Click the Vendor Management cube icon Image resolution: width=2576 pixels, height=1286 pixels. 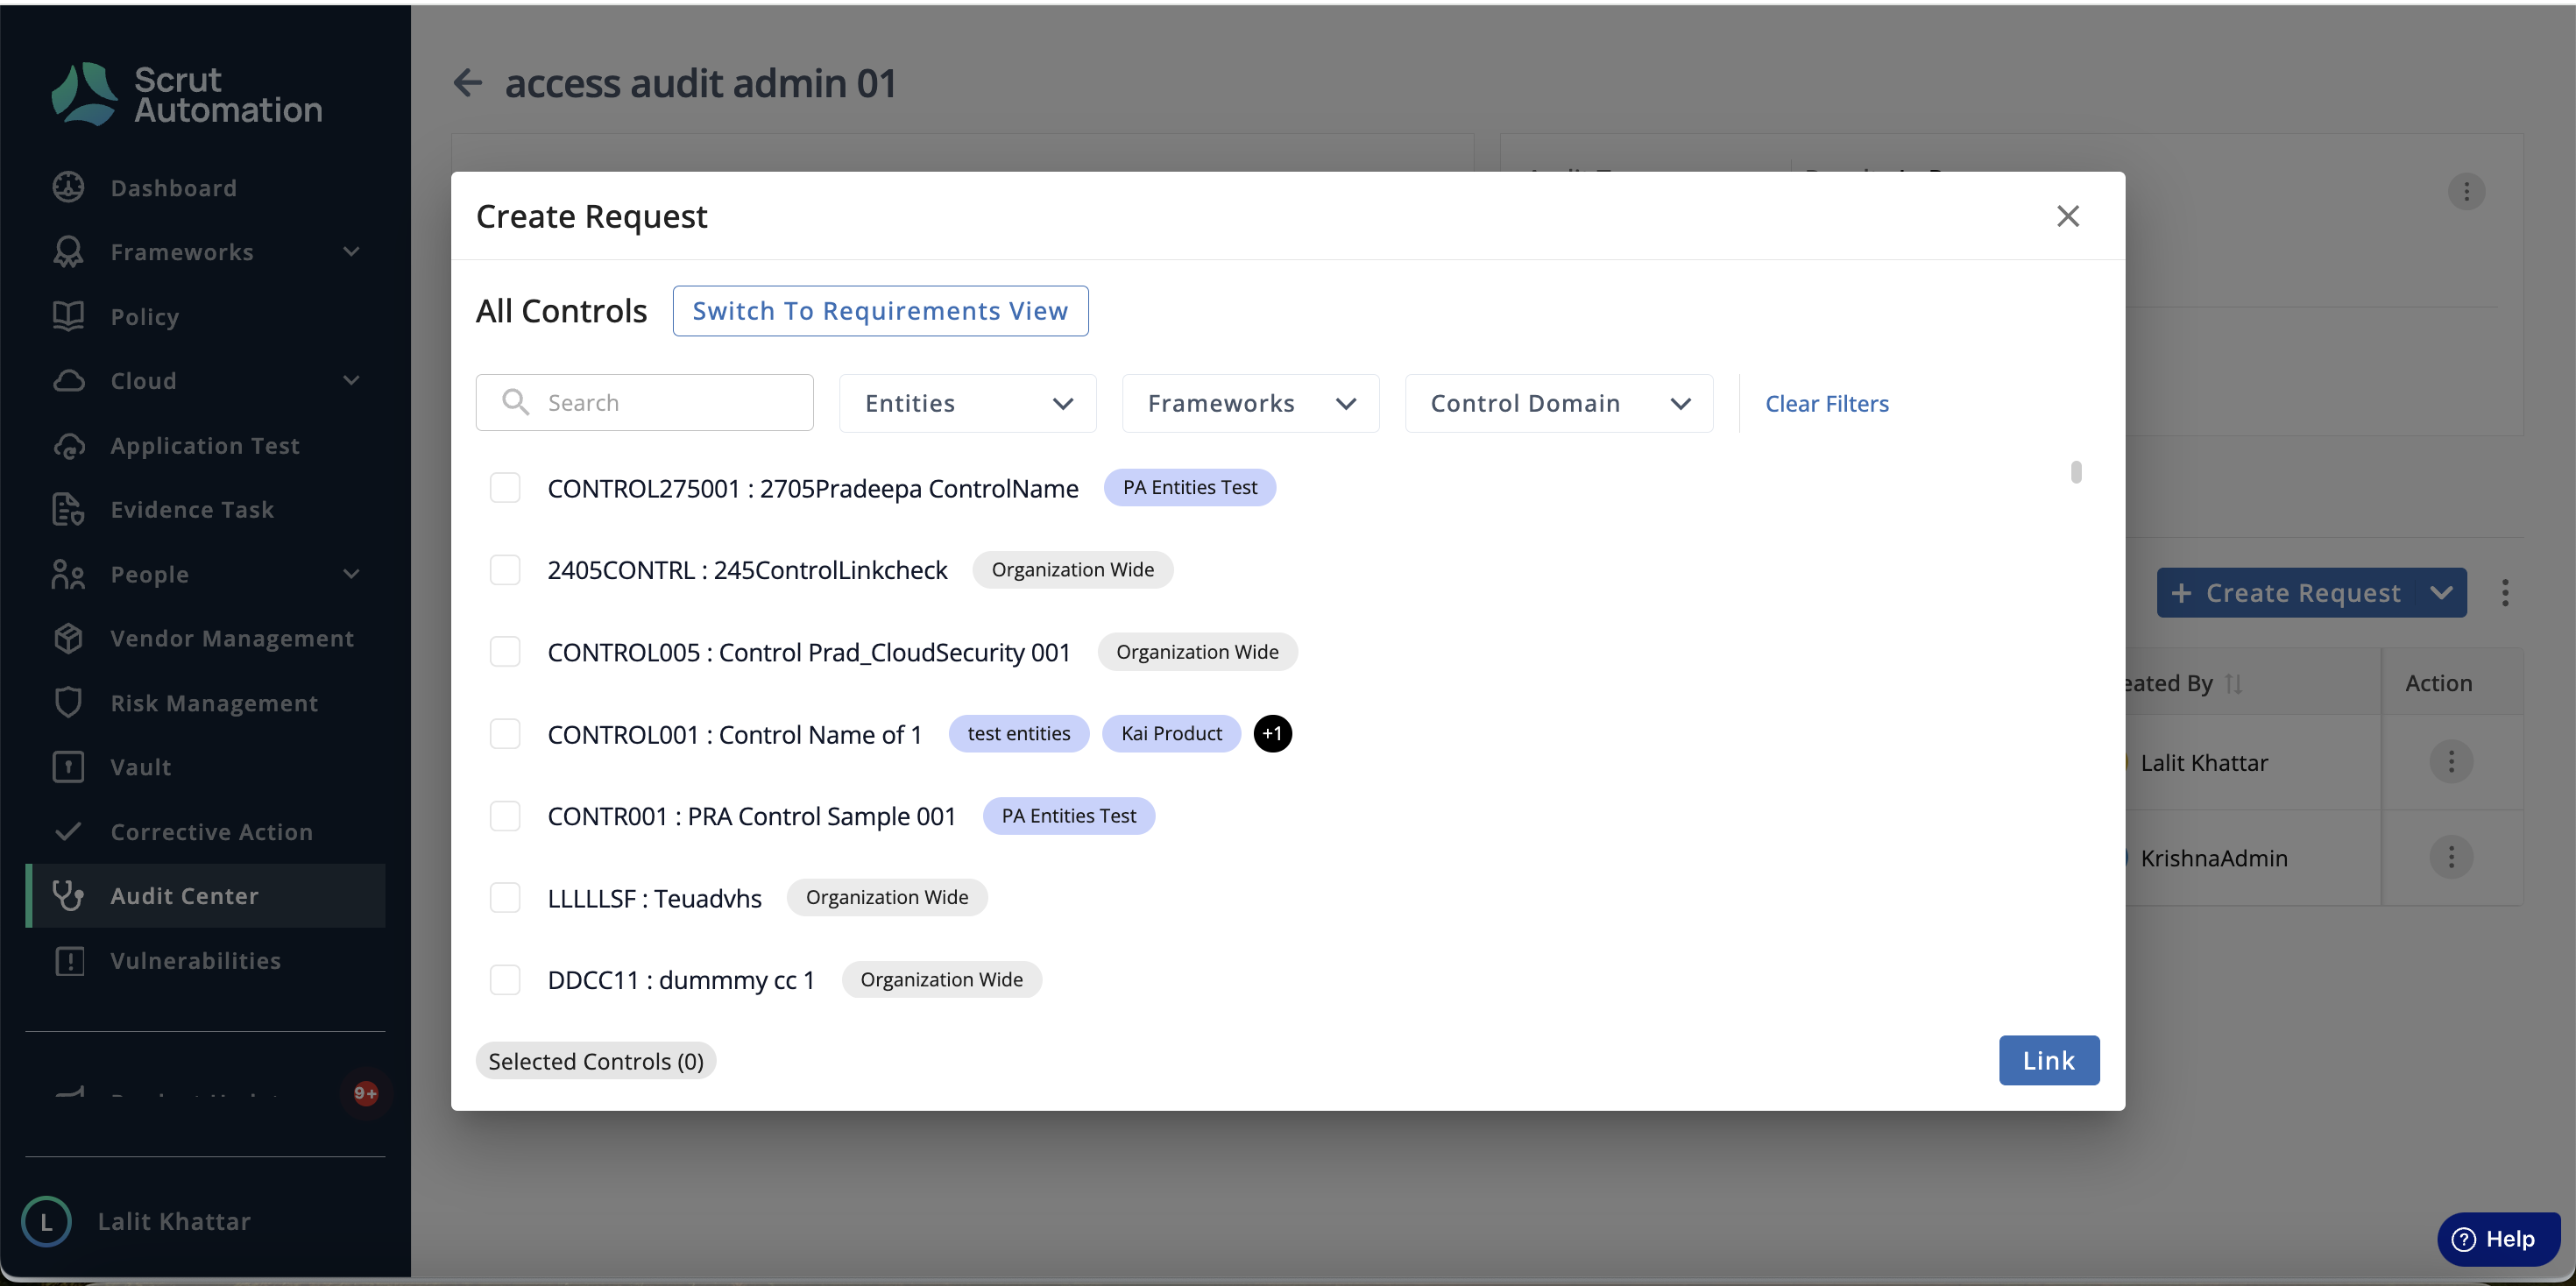[x=68, y=638]
